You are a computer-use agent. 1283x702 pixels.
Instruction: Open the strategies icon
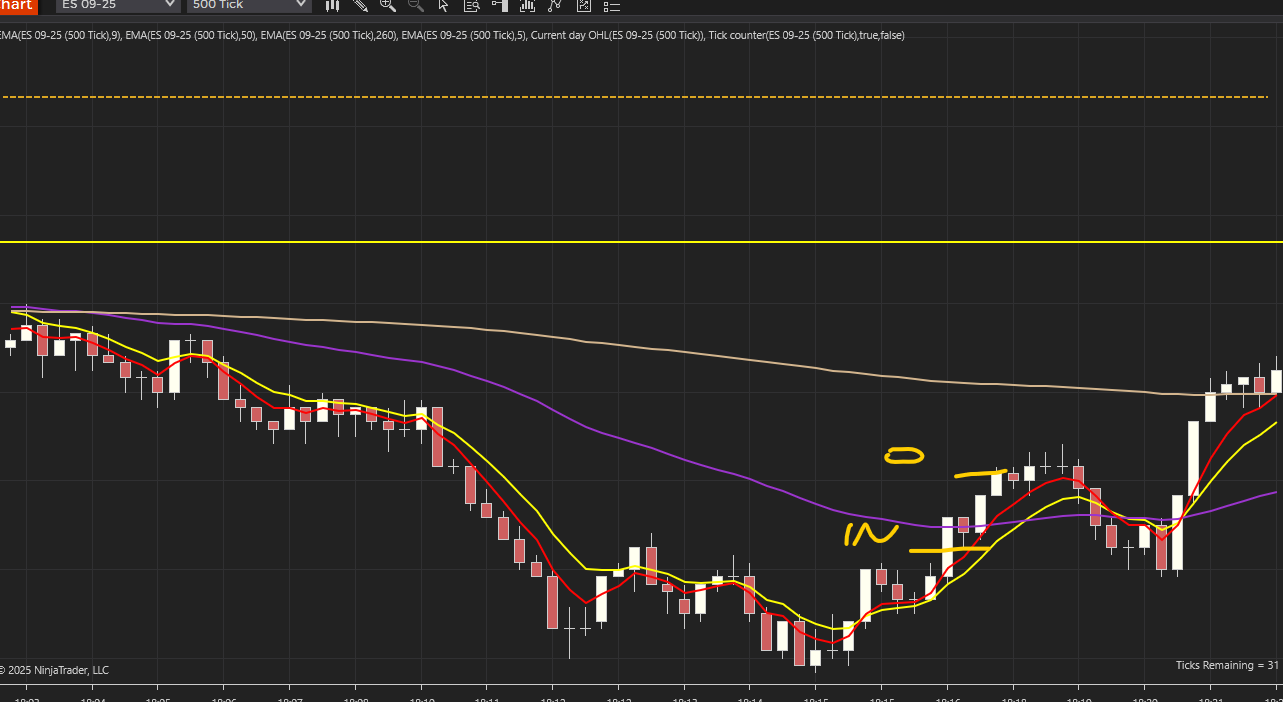555,5
